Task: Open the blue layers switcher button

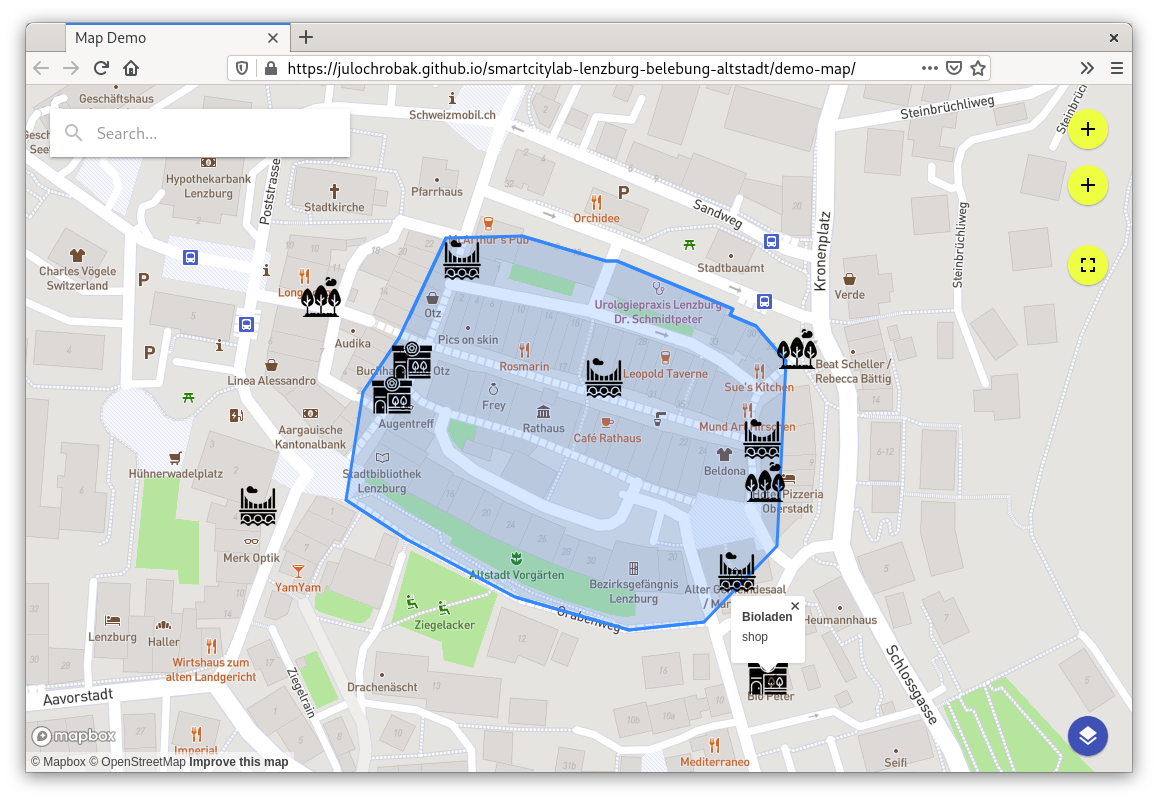Action: click(x=1088, y=736)
